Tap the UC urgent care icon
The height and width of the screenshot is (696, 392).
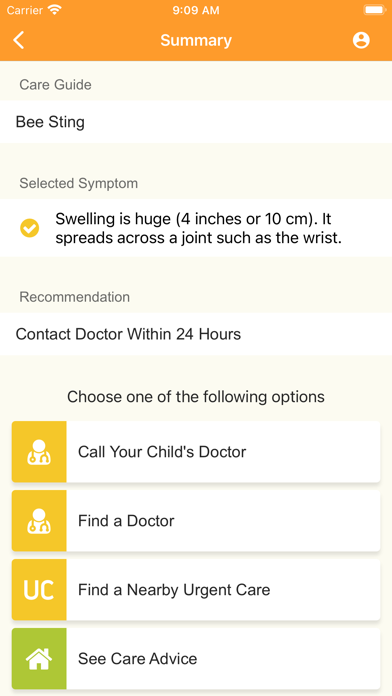[39, 589]
